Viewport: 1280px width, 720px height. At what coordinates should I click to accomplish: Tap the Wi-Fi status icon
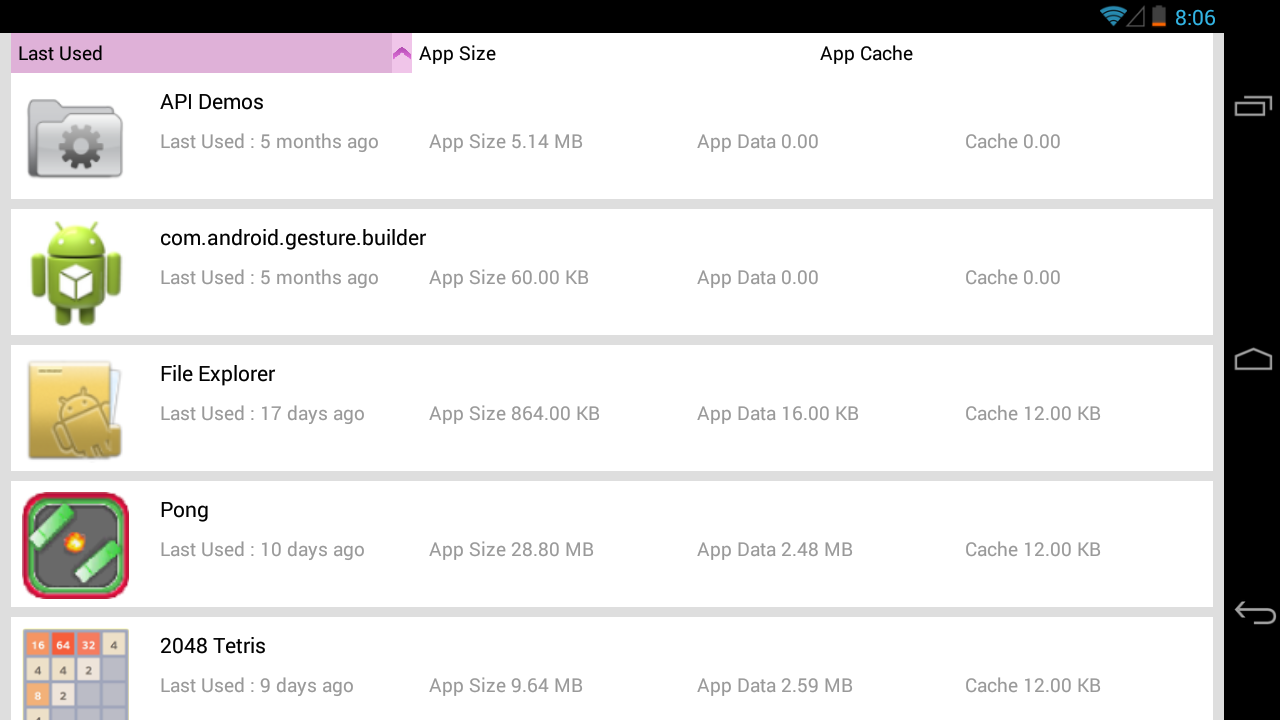pyautogui.click(x=1113, y=17)
